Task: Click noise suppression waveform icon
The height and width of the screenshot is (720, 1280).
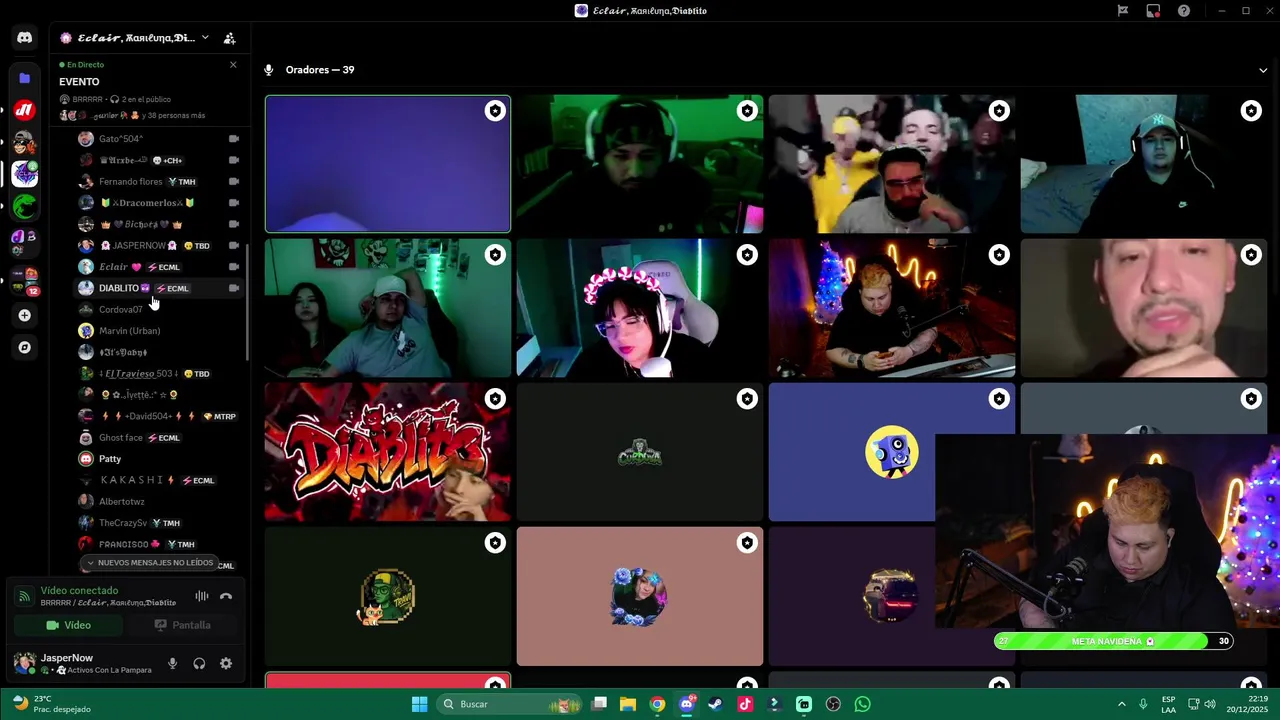Action: (x=202, y=596)
